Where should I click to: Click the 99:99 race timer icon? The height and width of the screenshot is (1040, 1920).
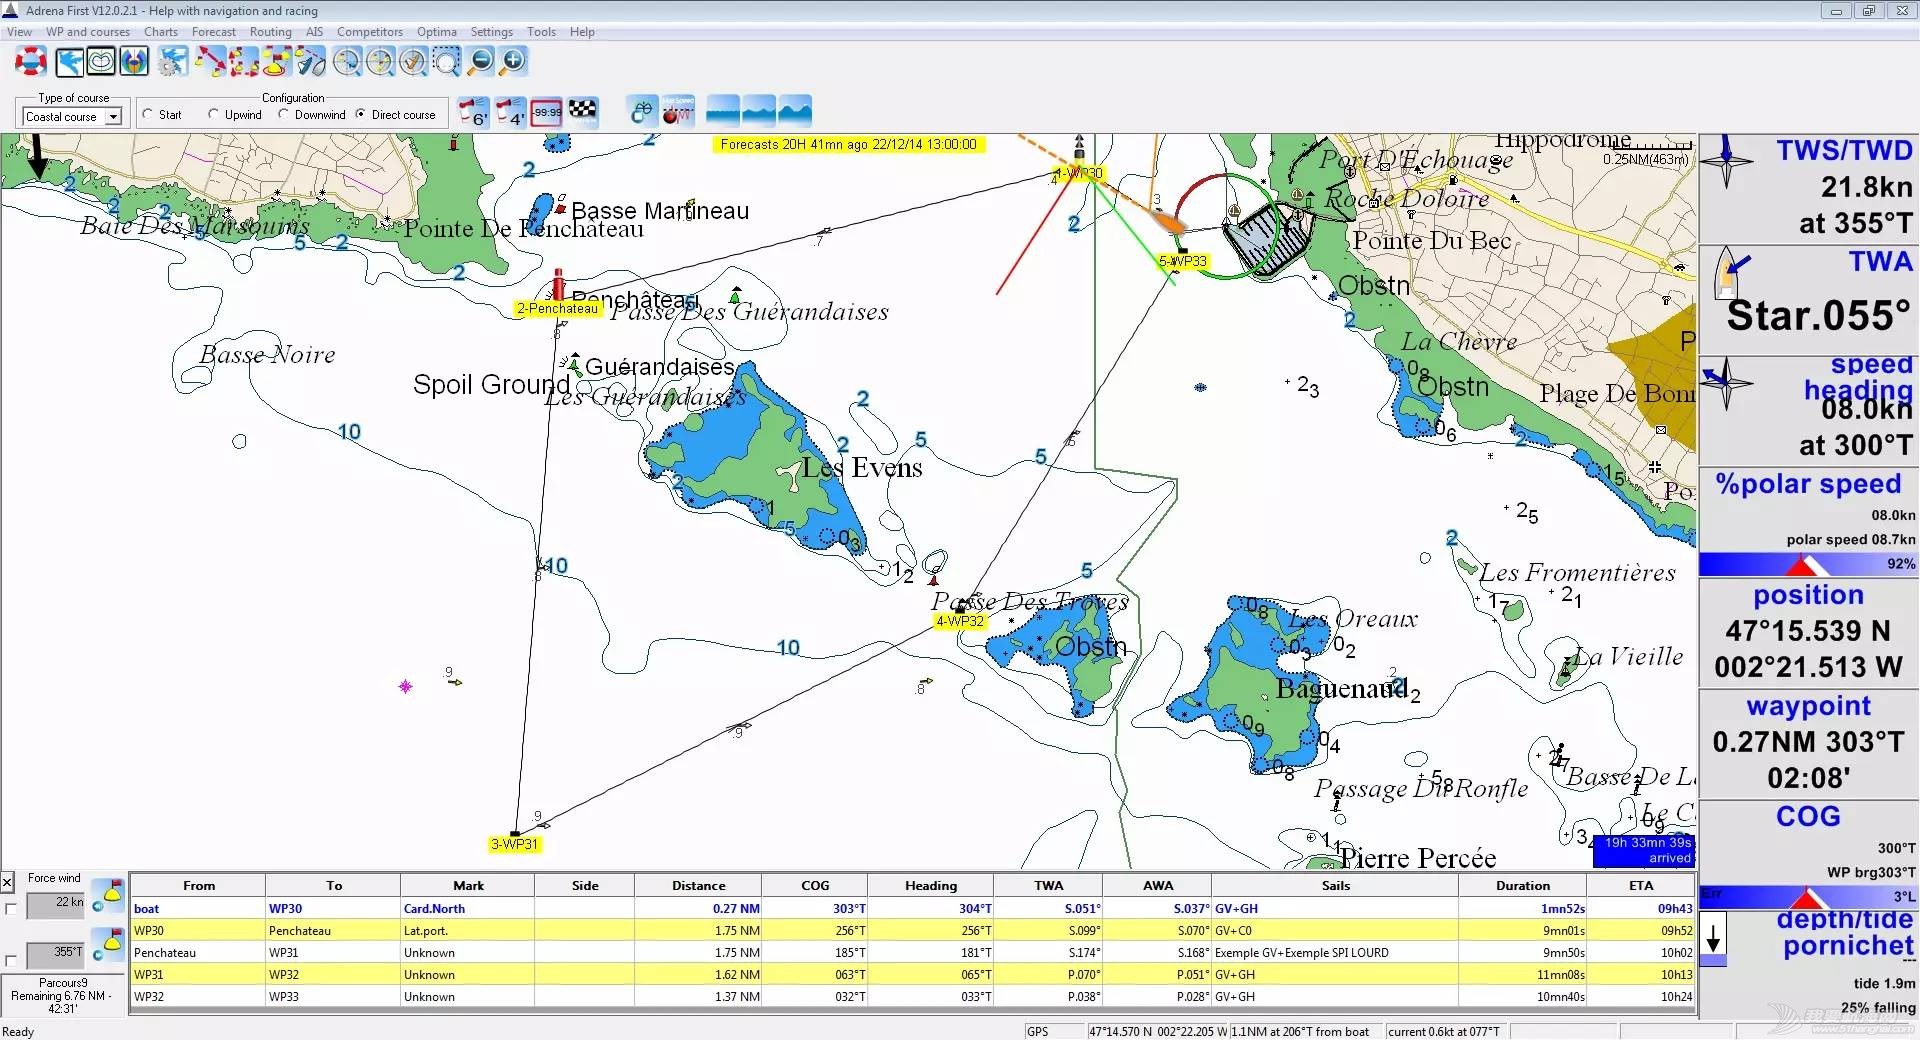[x=546, y=112]
